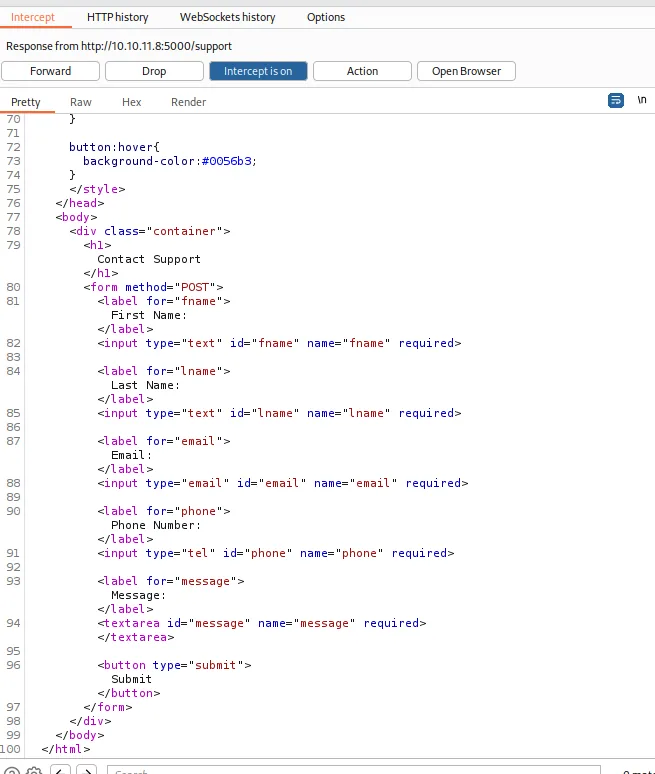Click the textarea id="message" line
The image size is (655, 774).
click(262, 623)
